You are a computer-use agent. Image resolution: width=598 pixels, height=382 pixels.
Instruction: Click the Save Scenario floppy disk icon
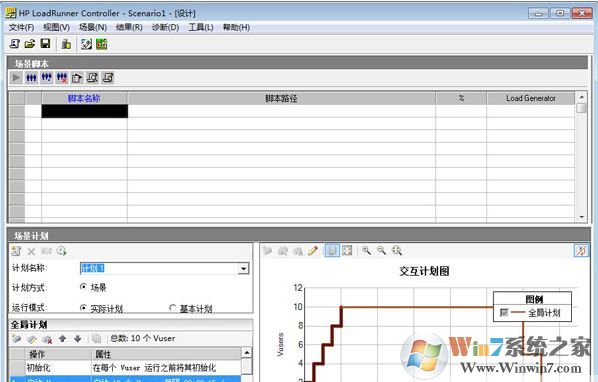click(45, 44)
